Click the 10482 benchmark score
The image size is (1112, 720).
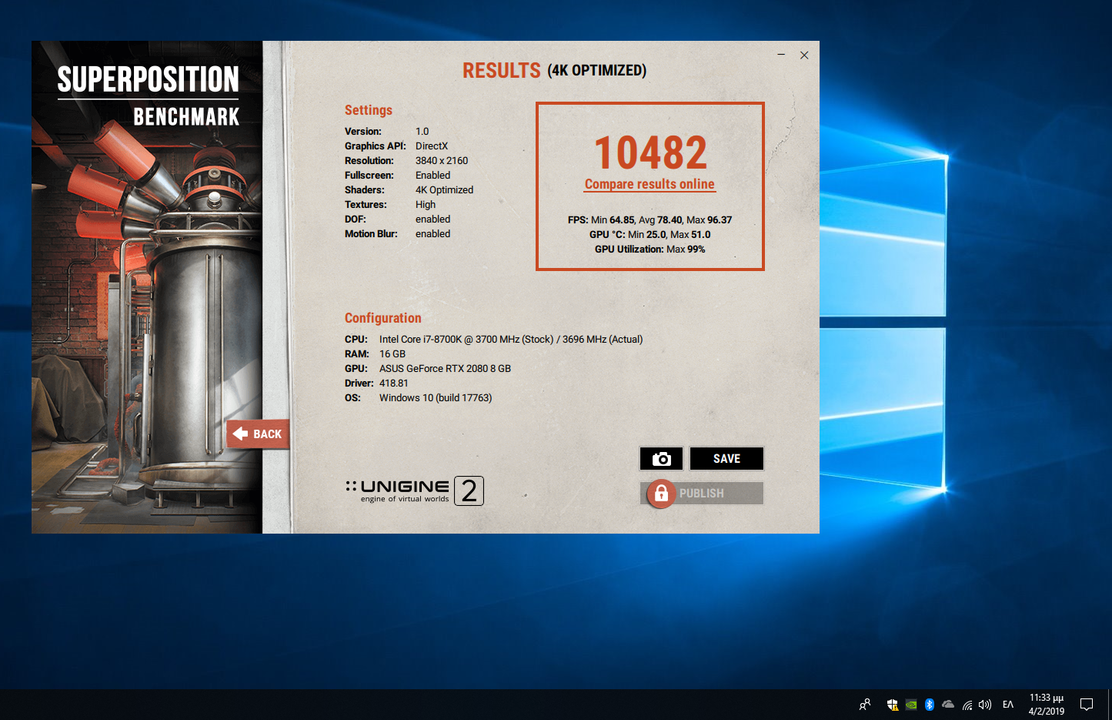650,153
